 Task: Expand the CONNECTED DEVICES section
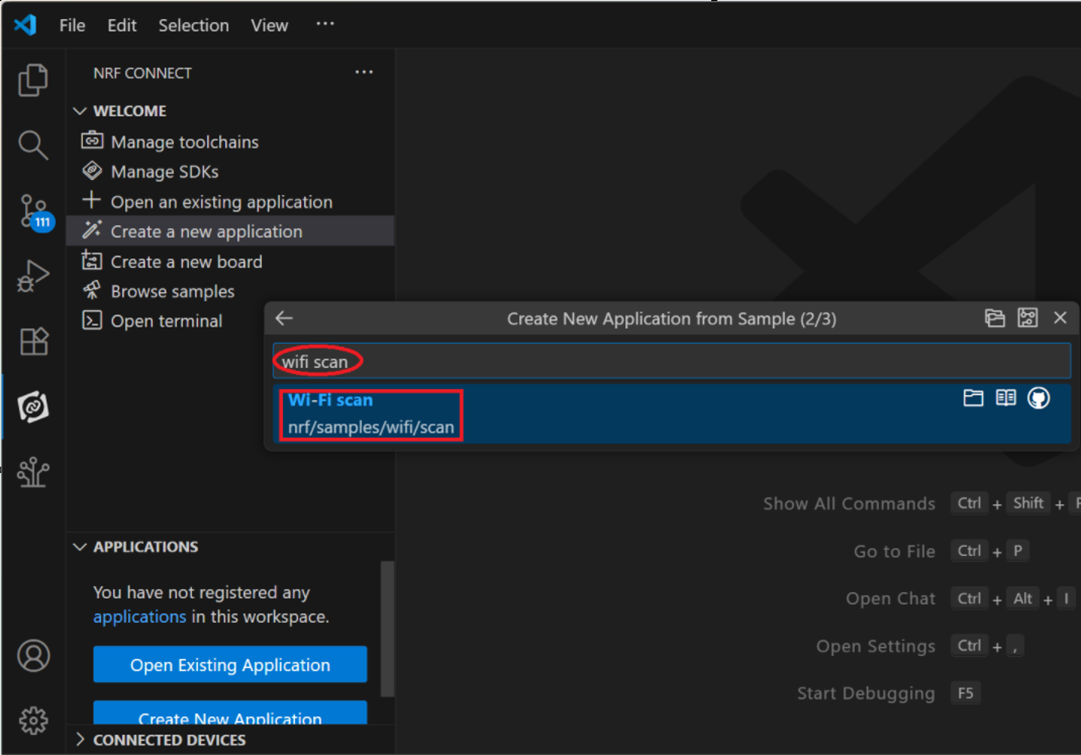81,740
